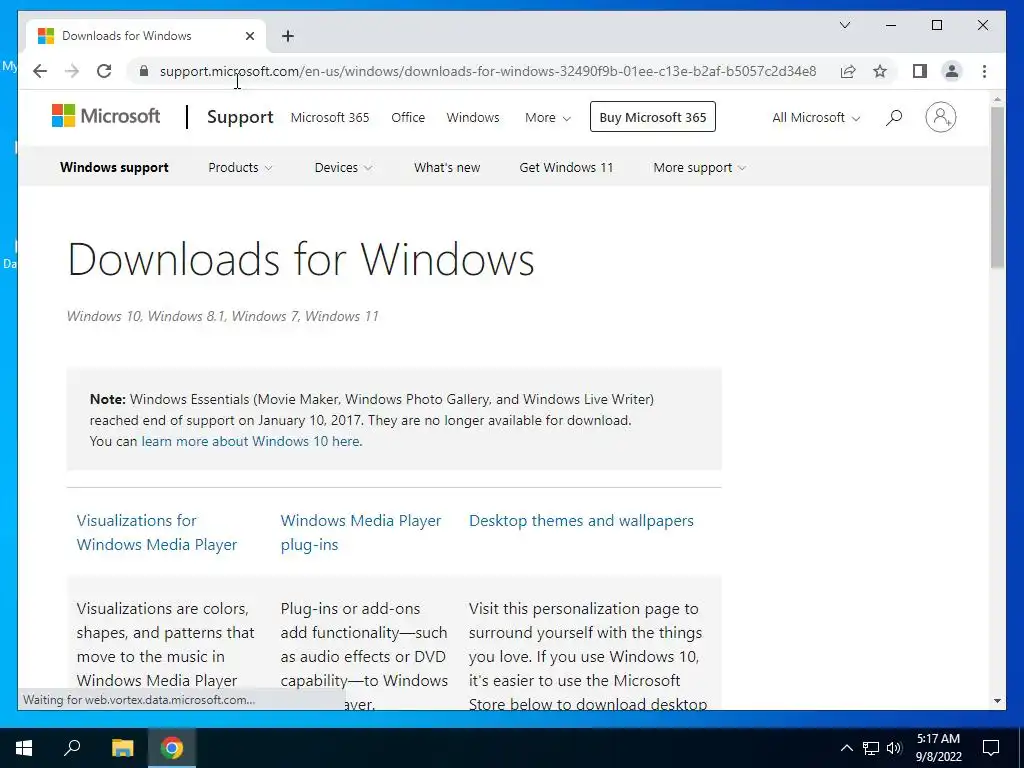Click the page vertical scrollbar thumb
1024x768 pixels.
pyautogui.click(x=997, y=187)
